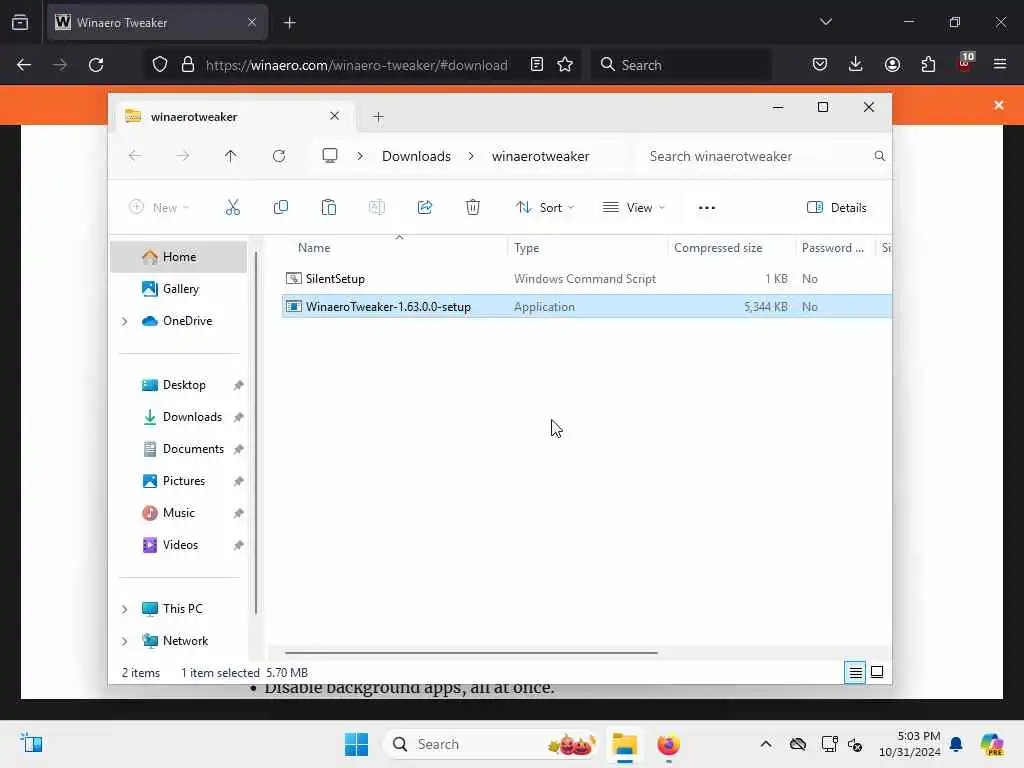
Task: Open the Sort dropdown menu
Action: click(x=545, y=208)
